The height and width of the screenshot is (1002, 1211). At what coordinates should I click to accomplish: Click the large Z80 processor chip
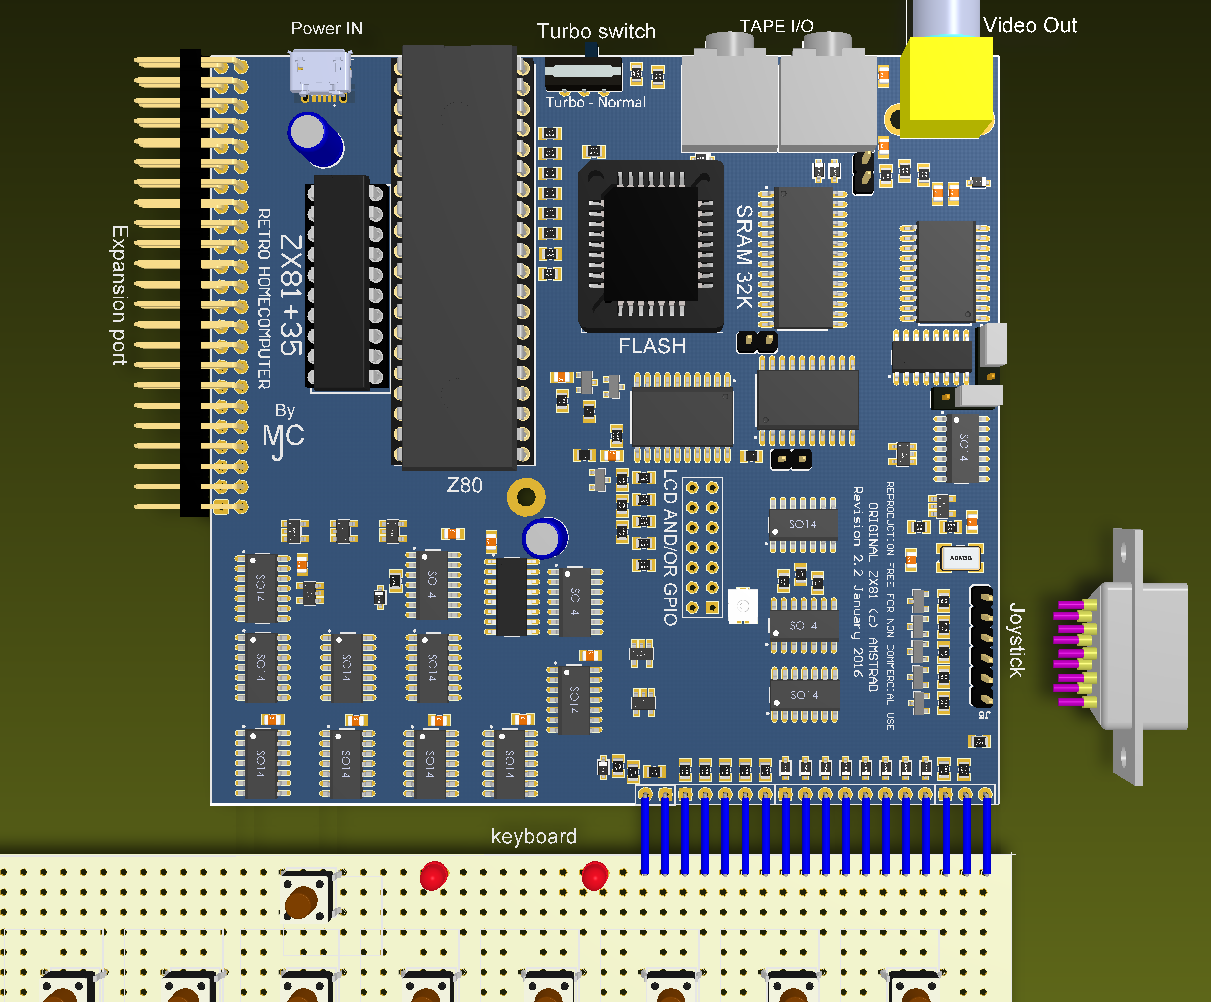click(x=460, y=258)
